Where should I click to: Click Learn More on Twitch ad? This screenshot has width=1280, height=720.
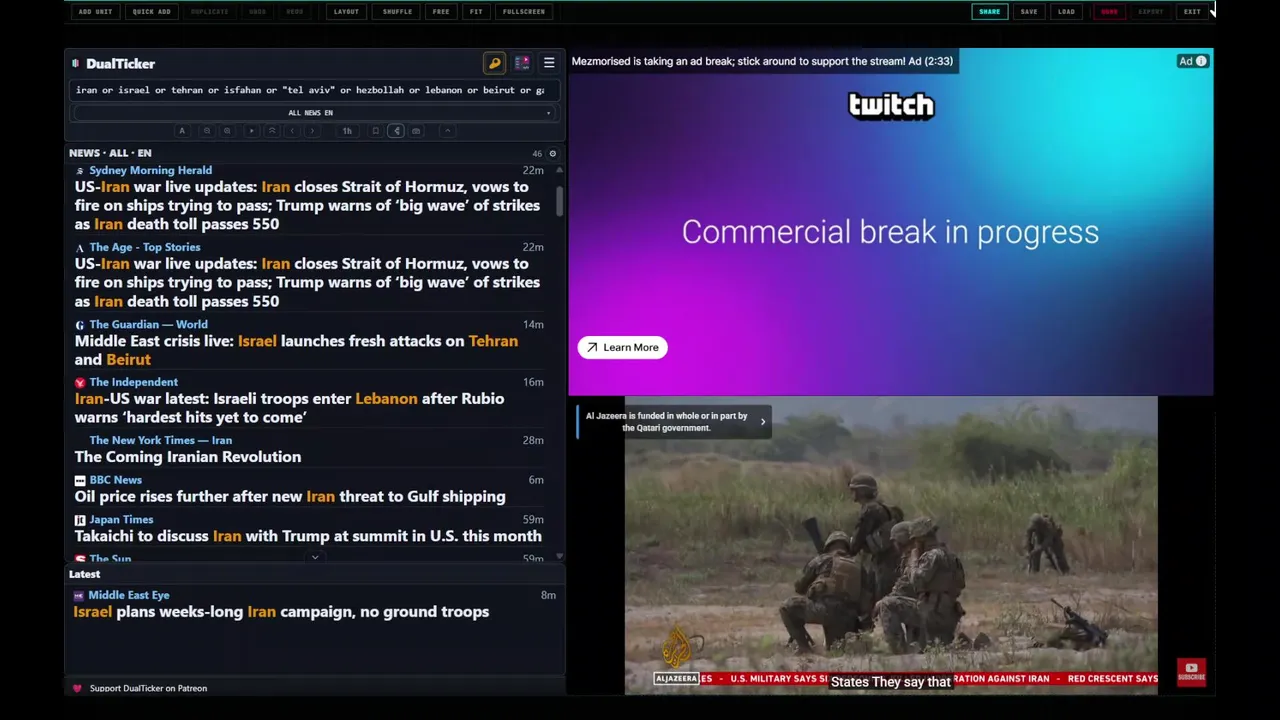622,347
